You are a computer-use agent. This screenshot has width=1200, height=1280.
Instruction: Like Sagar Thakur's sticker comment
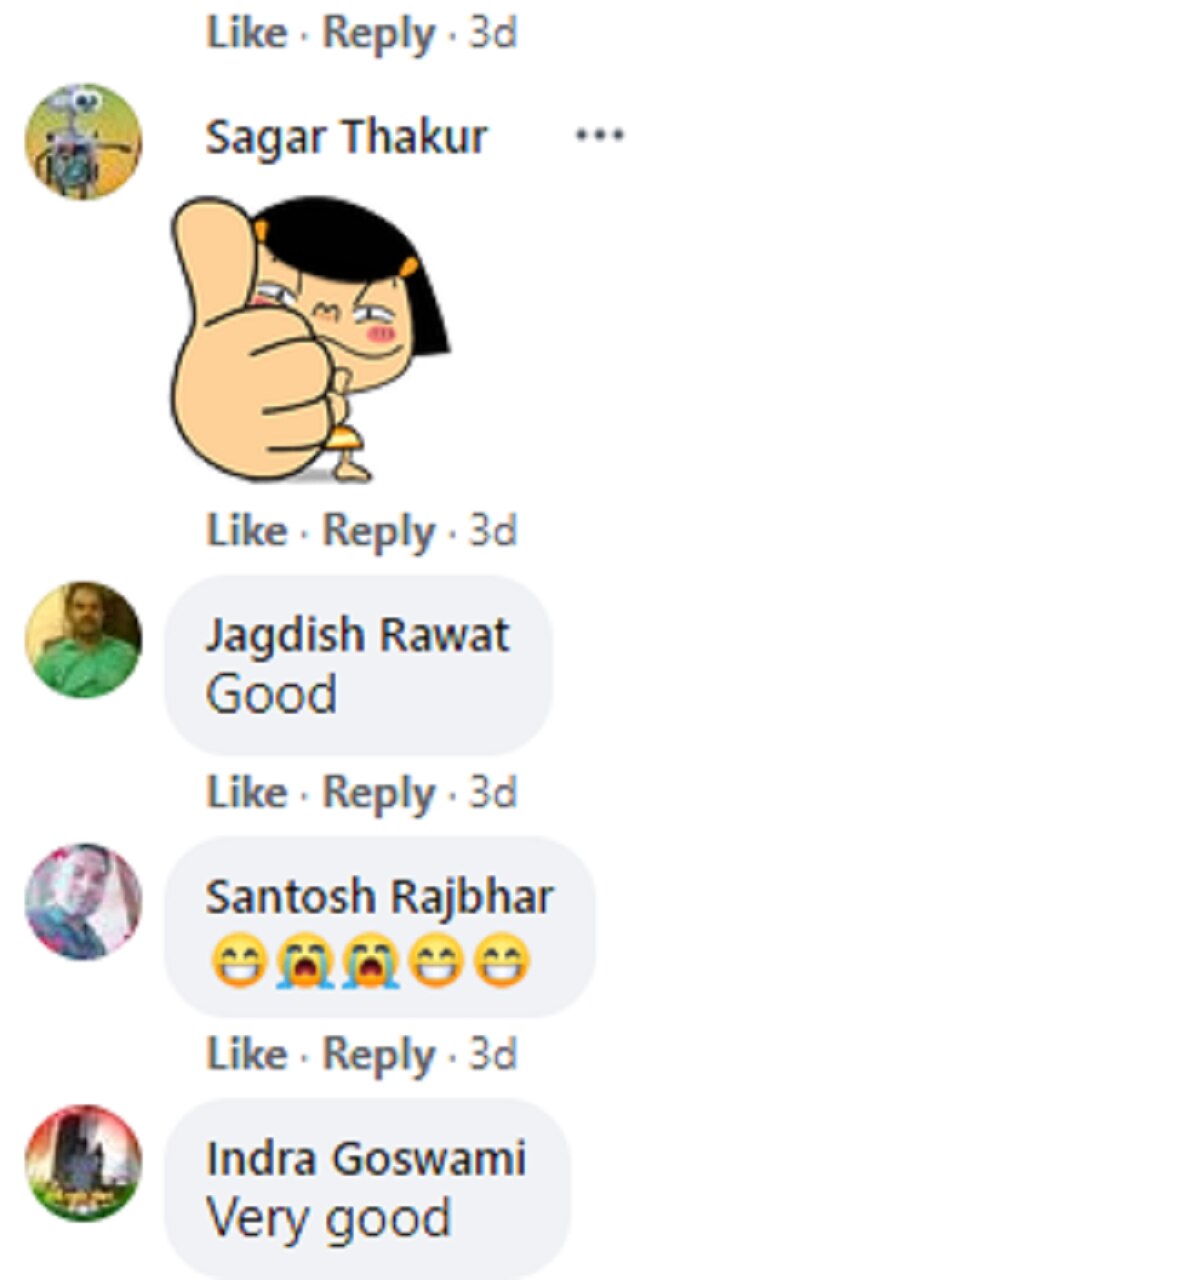tap(247, 531)
